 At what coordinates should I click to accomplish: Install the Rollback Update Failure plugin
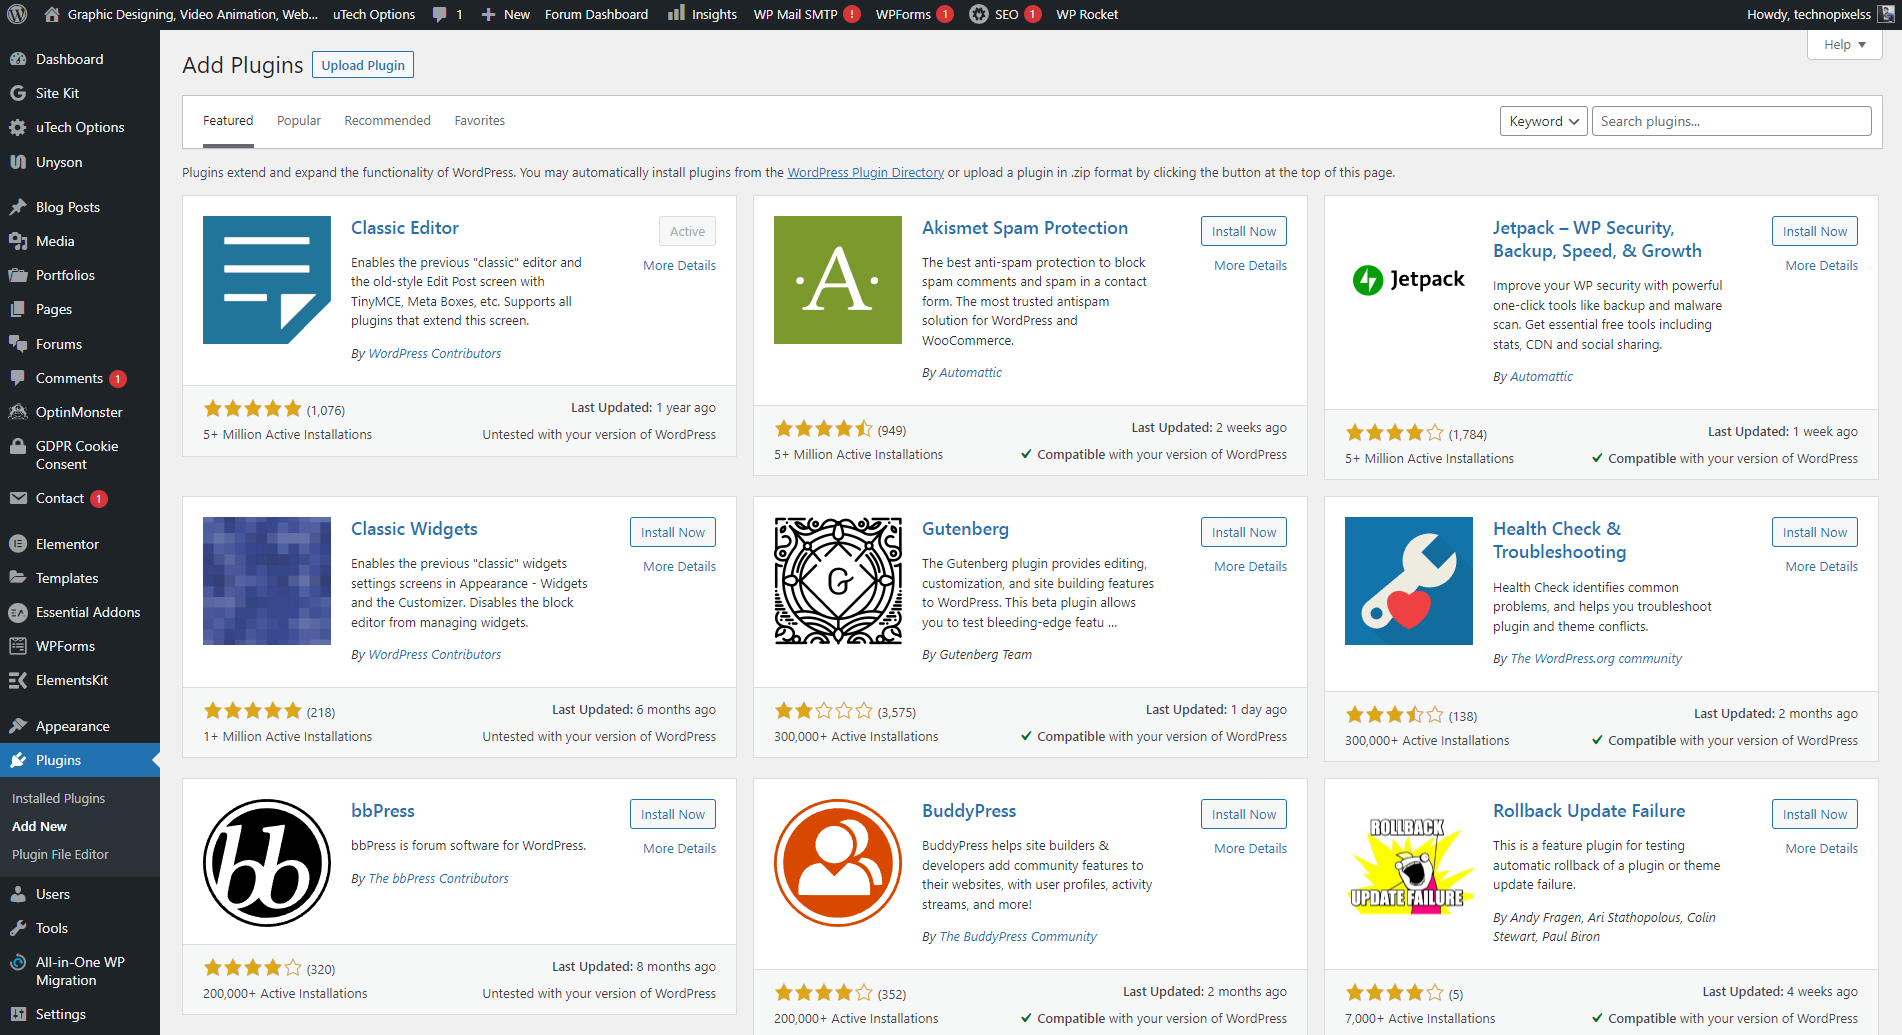(1815, 814)
